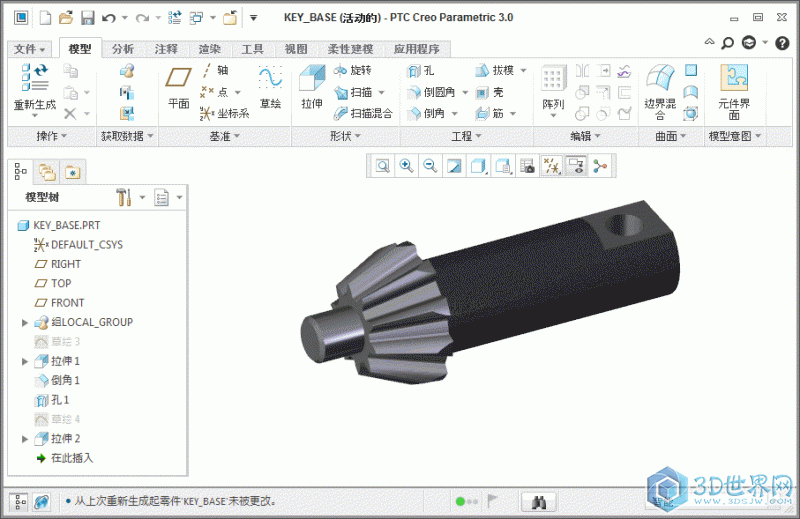The image size is (800, 519).
Task: Click the binoculars search icon in status bar
Action: point(539,502)
